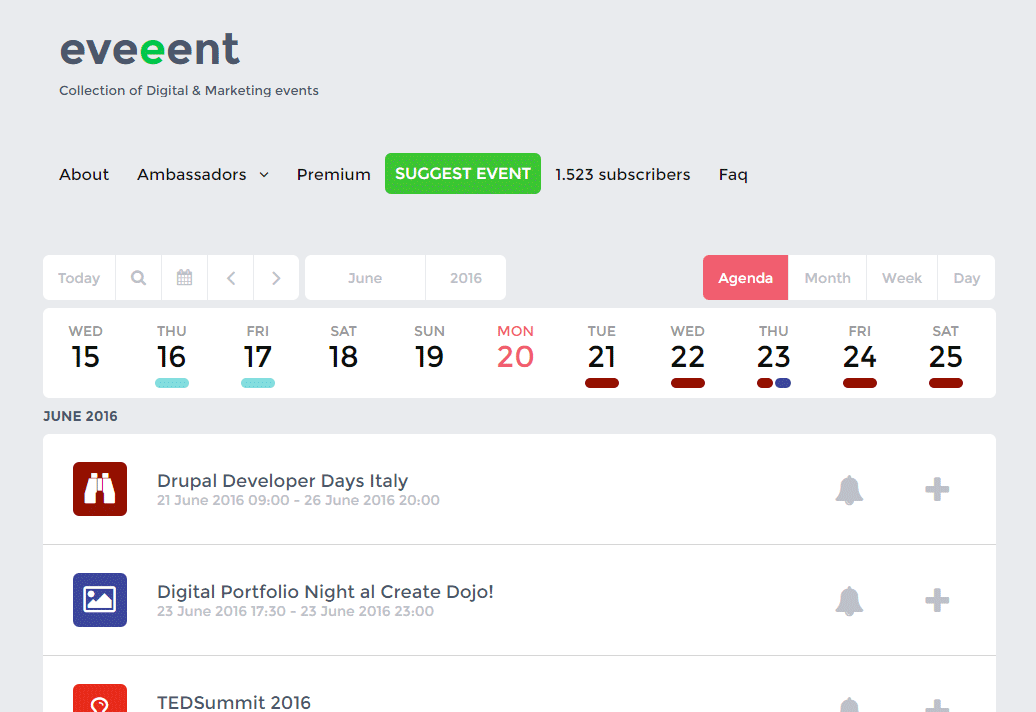Open the About page
1036x712 pixels.
(x=84, y=174)
